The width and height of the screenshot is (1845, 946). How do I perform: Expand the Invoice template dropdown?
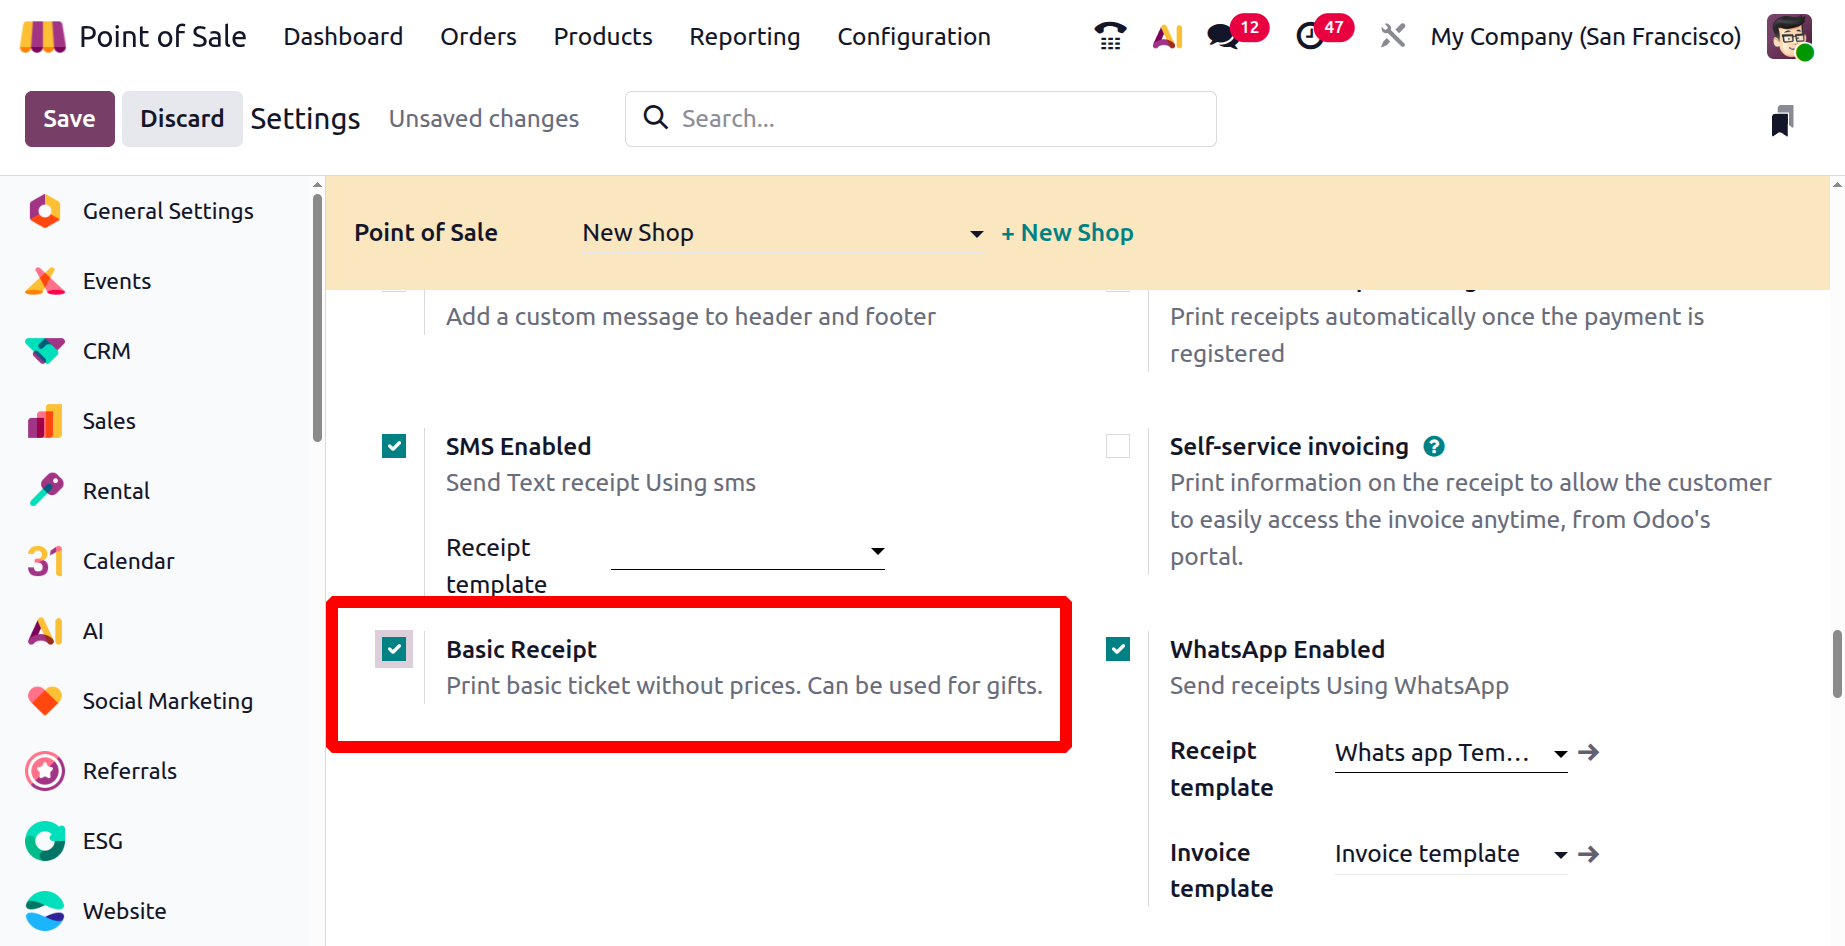pos(1450,854)
